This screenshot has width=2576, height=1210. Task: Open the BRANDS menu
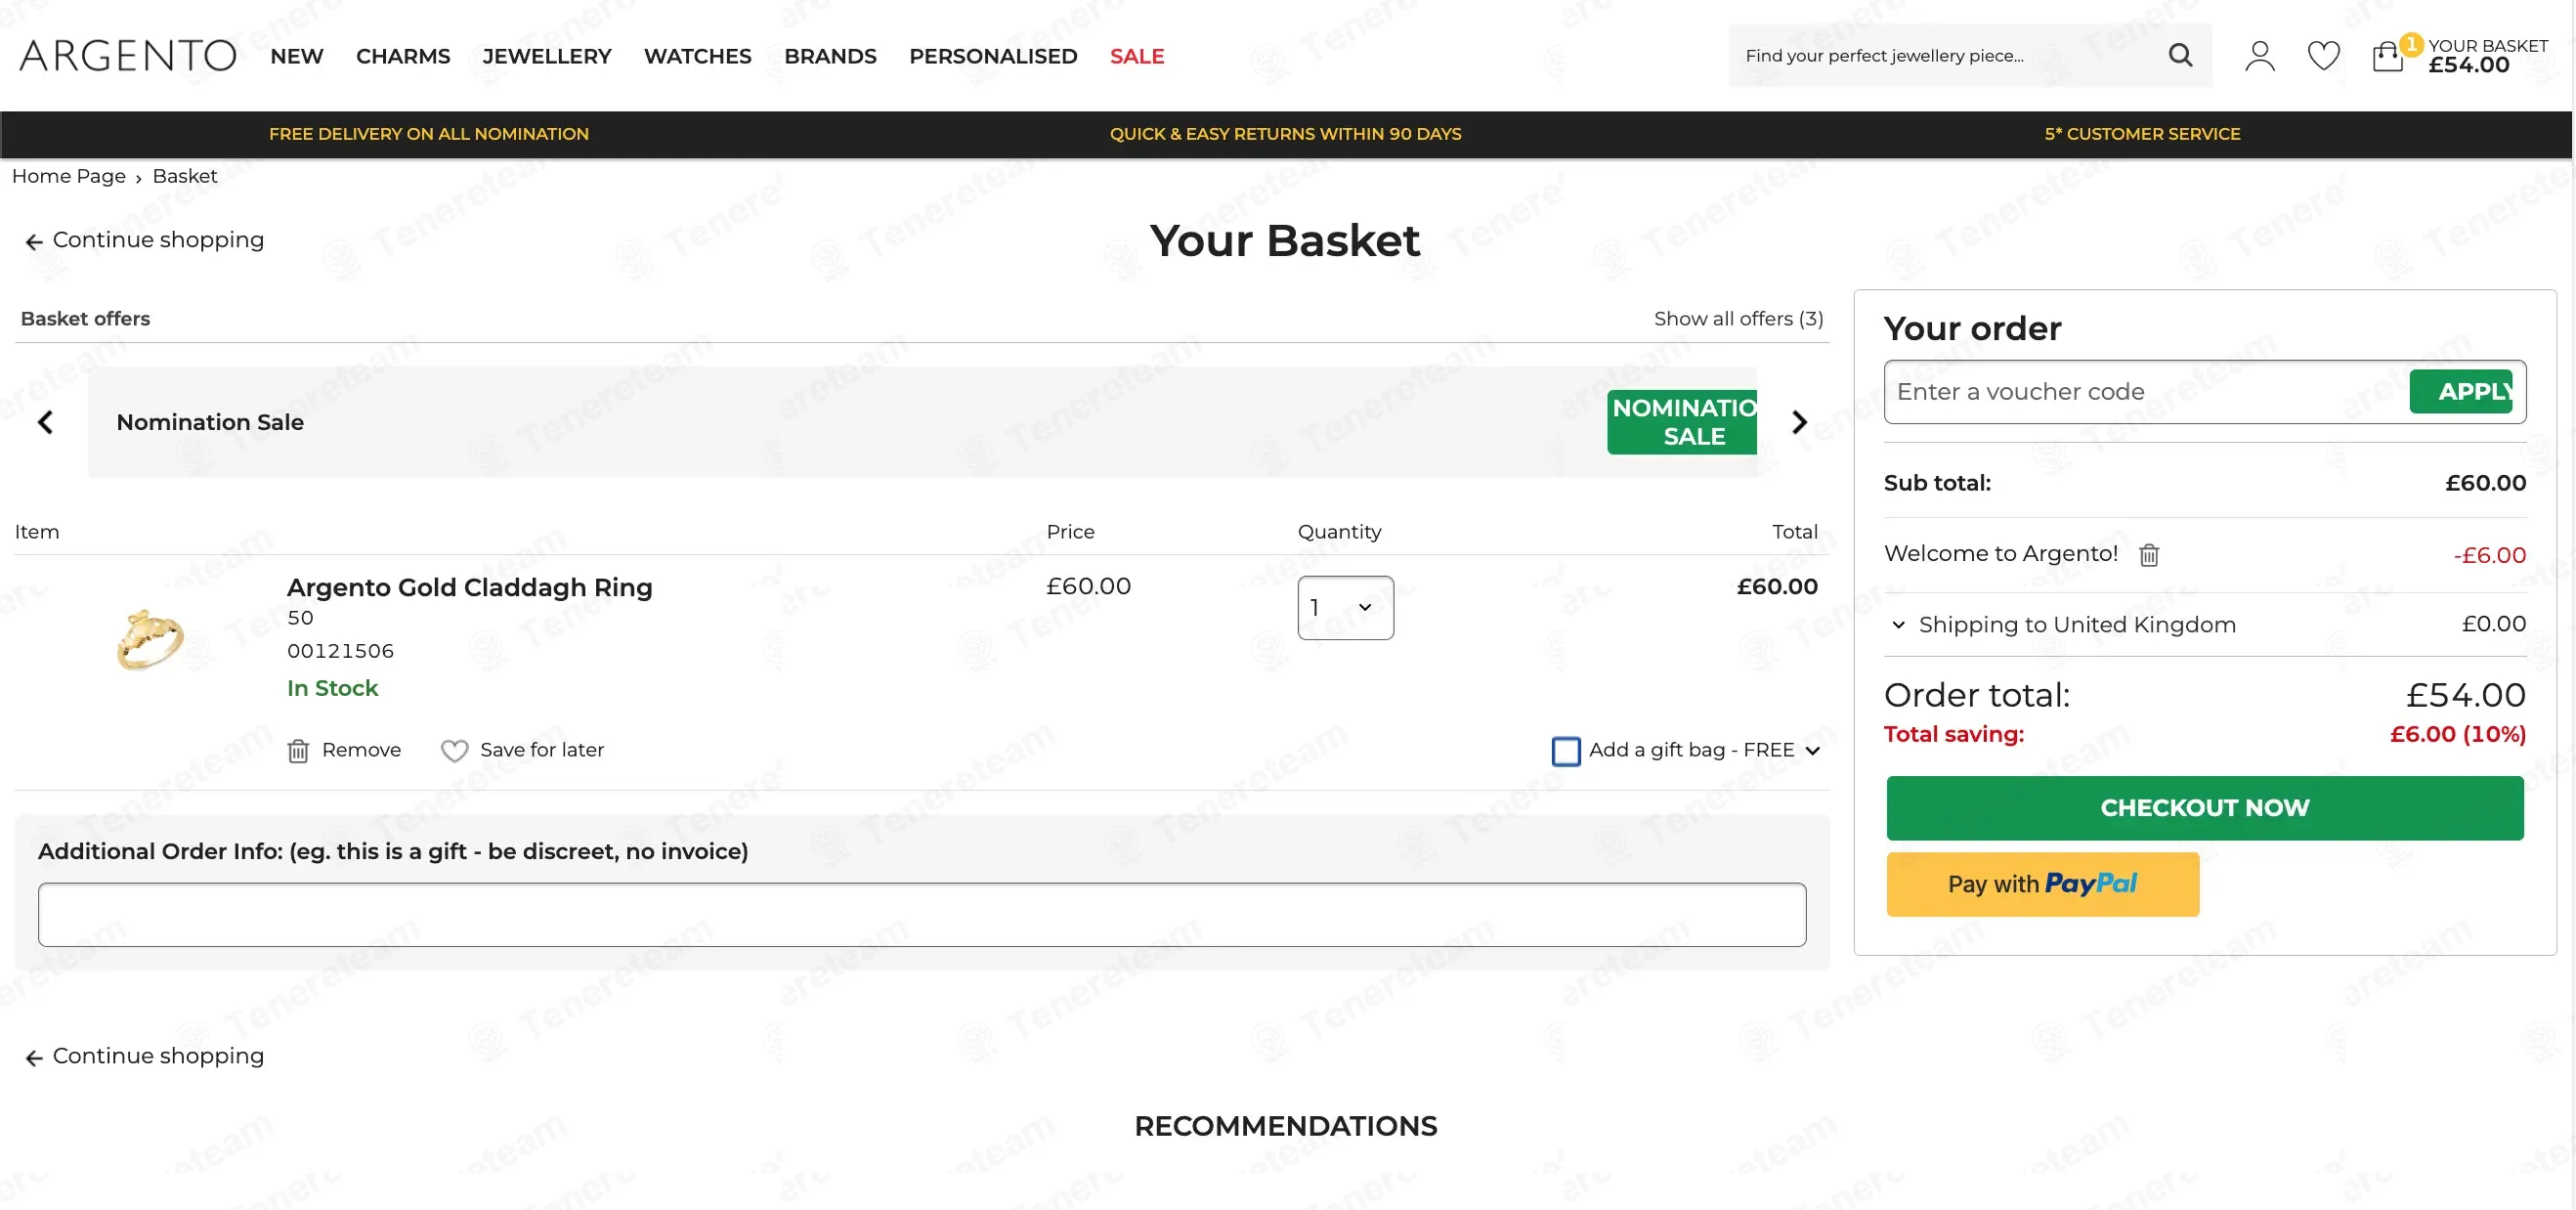tap(830, 56)
